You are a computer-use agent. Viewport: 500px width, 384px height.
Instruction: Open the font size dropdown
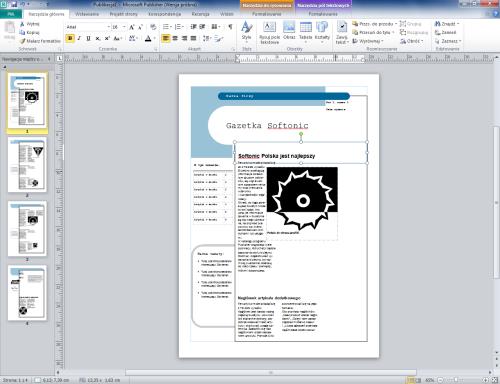tap(124, 27)
